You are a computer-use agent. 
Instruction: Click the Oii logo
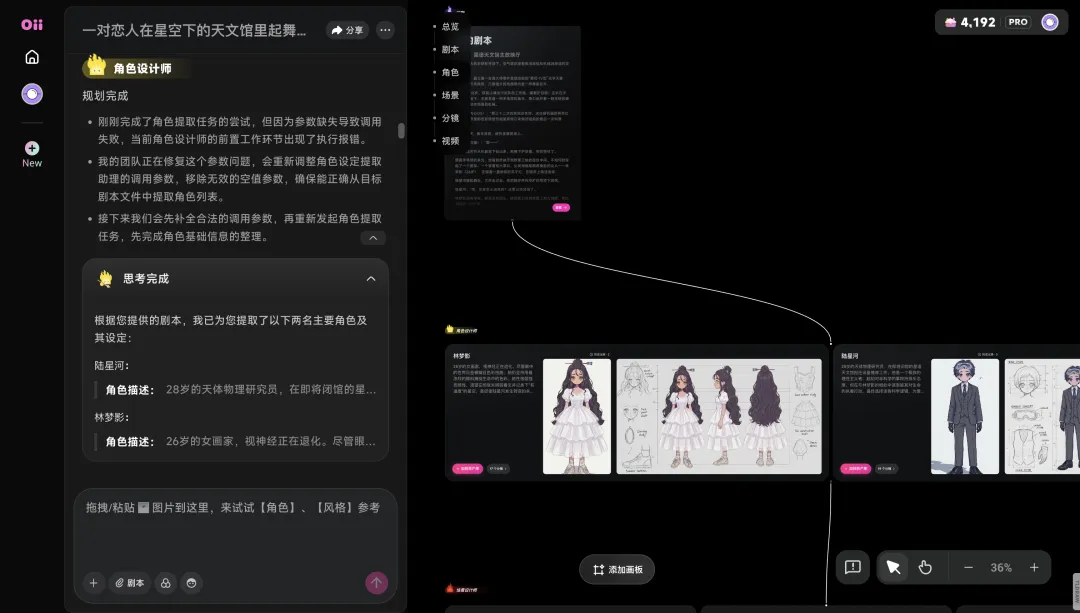[x=32, y=25]
